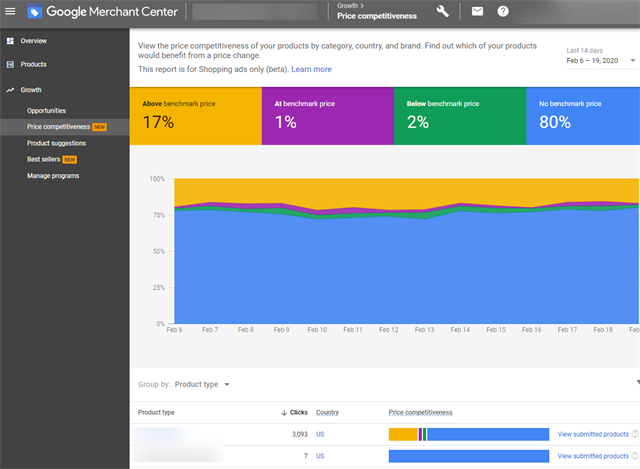Open the hamburger navigation menu
The image size is (640, 469).
click(x=10, y=11)
